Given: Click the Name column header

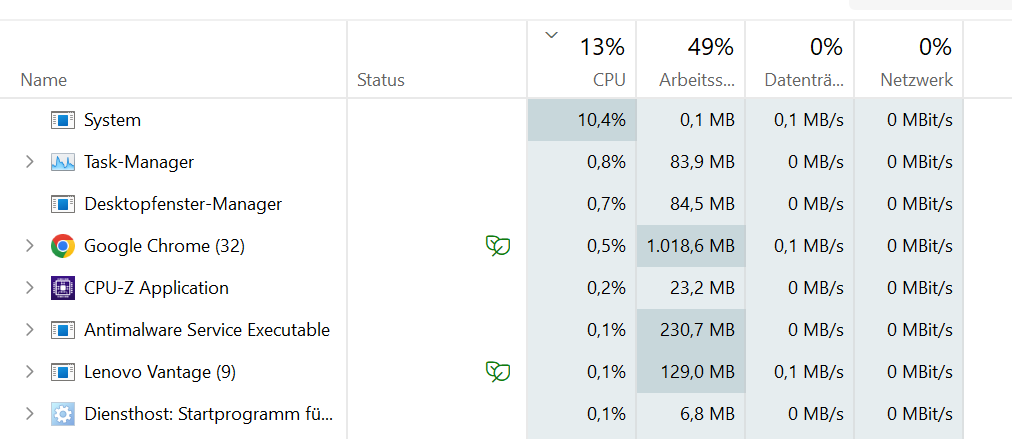Looking at the screenshot, I should coord(44,80).
